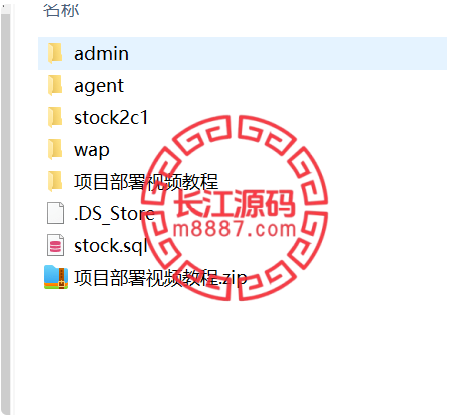Viewport: 460px width, 415px height.
Task: Click the admin folder icon
Action: (x=55, y=53)
